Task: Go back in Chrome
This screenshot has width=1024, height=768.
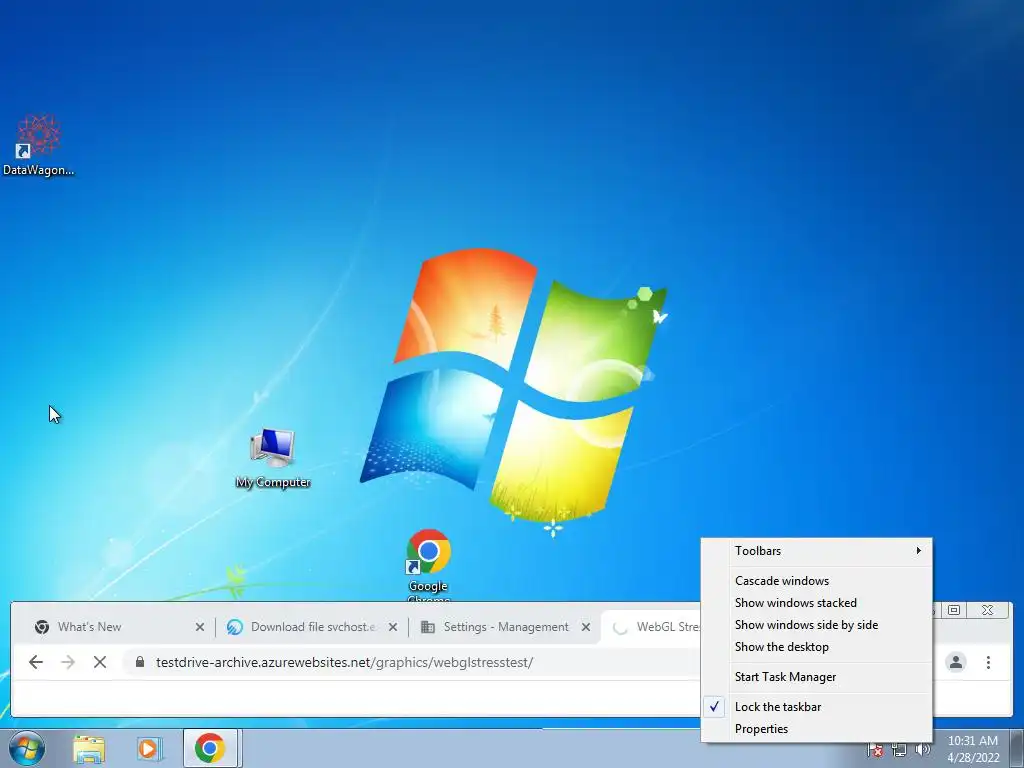Action: pyautogui.click(x=36, y=662)
